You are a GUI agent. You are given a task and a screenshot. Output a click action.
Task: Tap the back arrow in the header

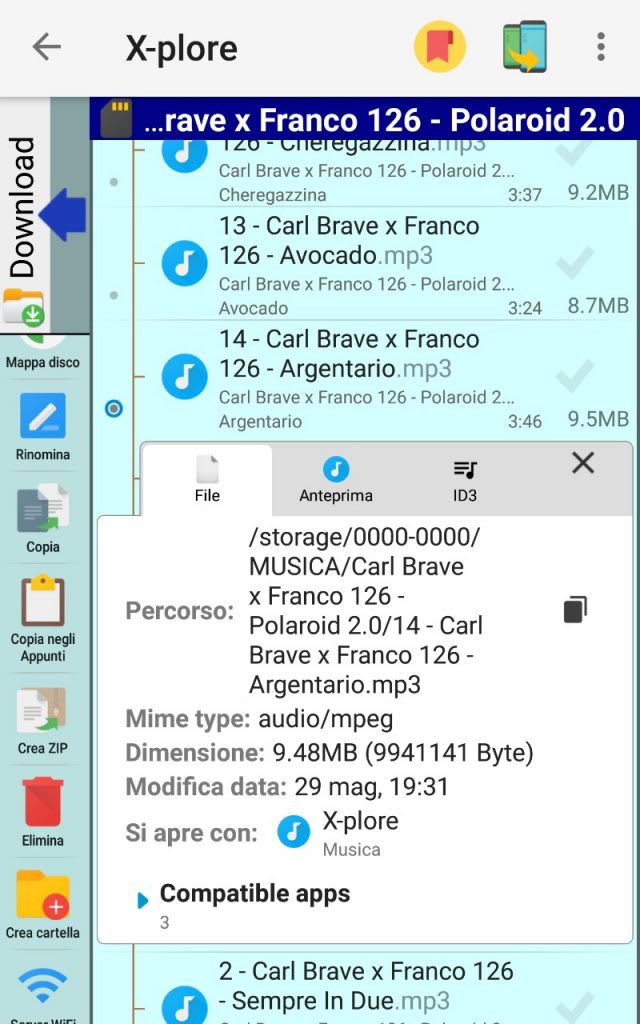[46, 47]
